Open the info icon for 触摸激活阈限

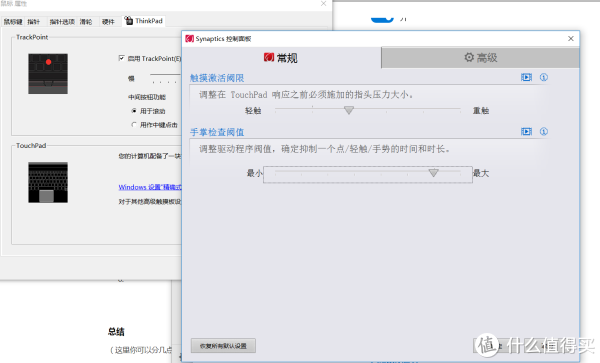(544, 77)
